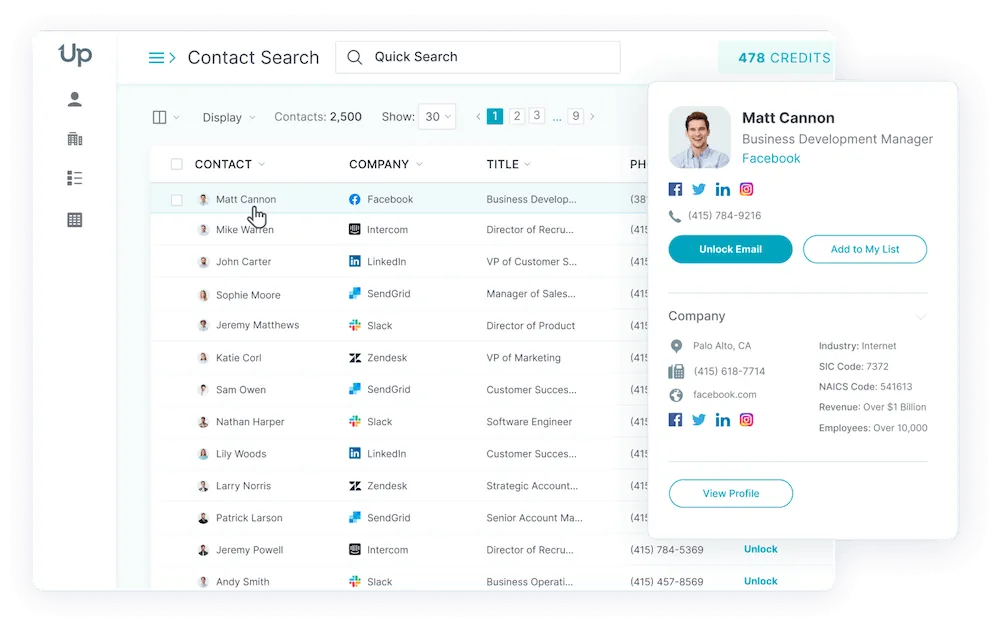
Task: Click the grid view icon in the sidebar
Action: click(x=73, y=218)
